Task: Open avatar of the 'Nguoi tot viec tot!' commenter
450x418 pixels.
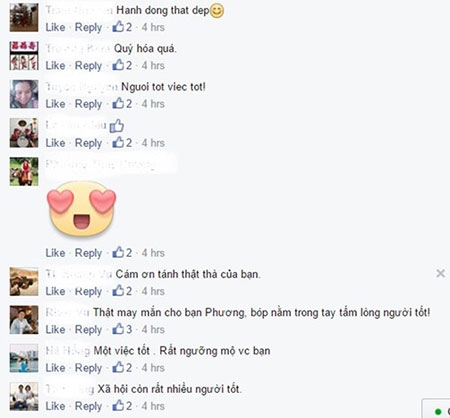Action: (24, 94)
